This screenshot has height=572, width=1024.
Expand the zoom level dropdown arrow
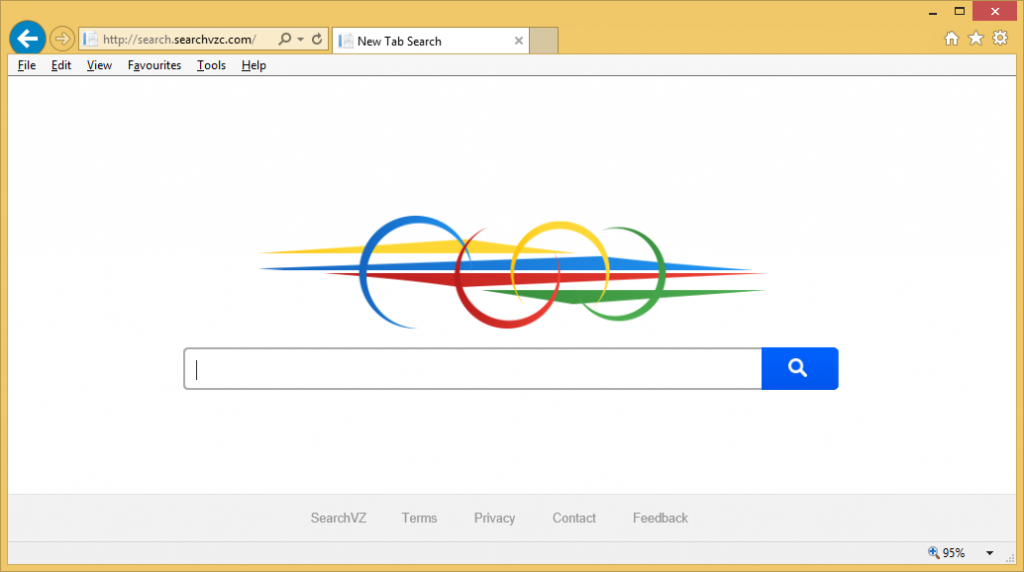coord(990,553)
